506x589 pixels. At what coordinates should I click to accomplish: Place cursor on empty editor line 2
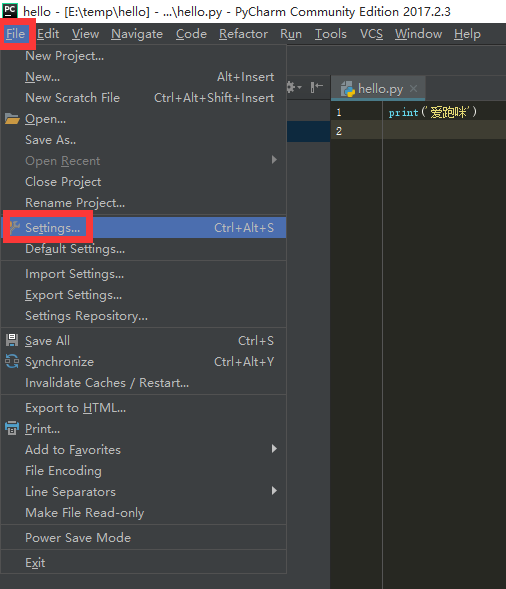click(x=444, y=130)
